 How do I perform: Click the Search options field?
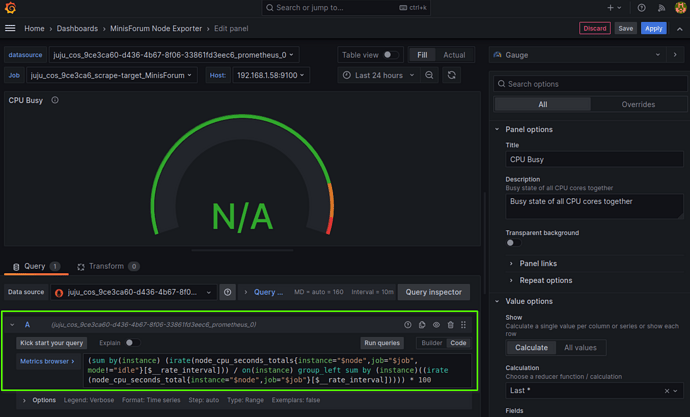pyautogui.click(x=590, y=84)
